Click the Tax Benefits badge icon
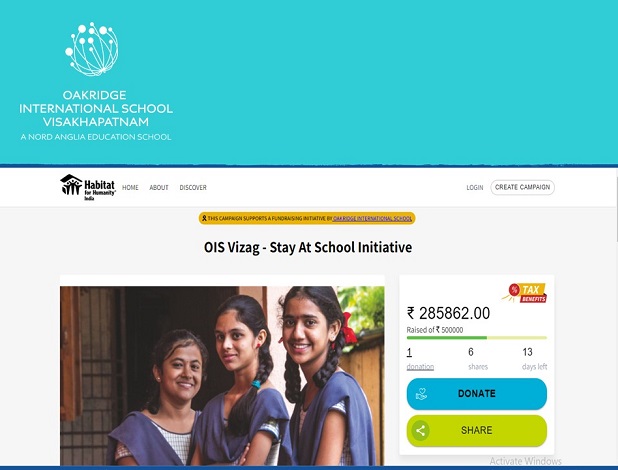This screenshot has width=618, height=470. point(525,293)
